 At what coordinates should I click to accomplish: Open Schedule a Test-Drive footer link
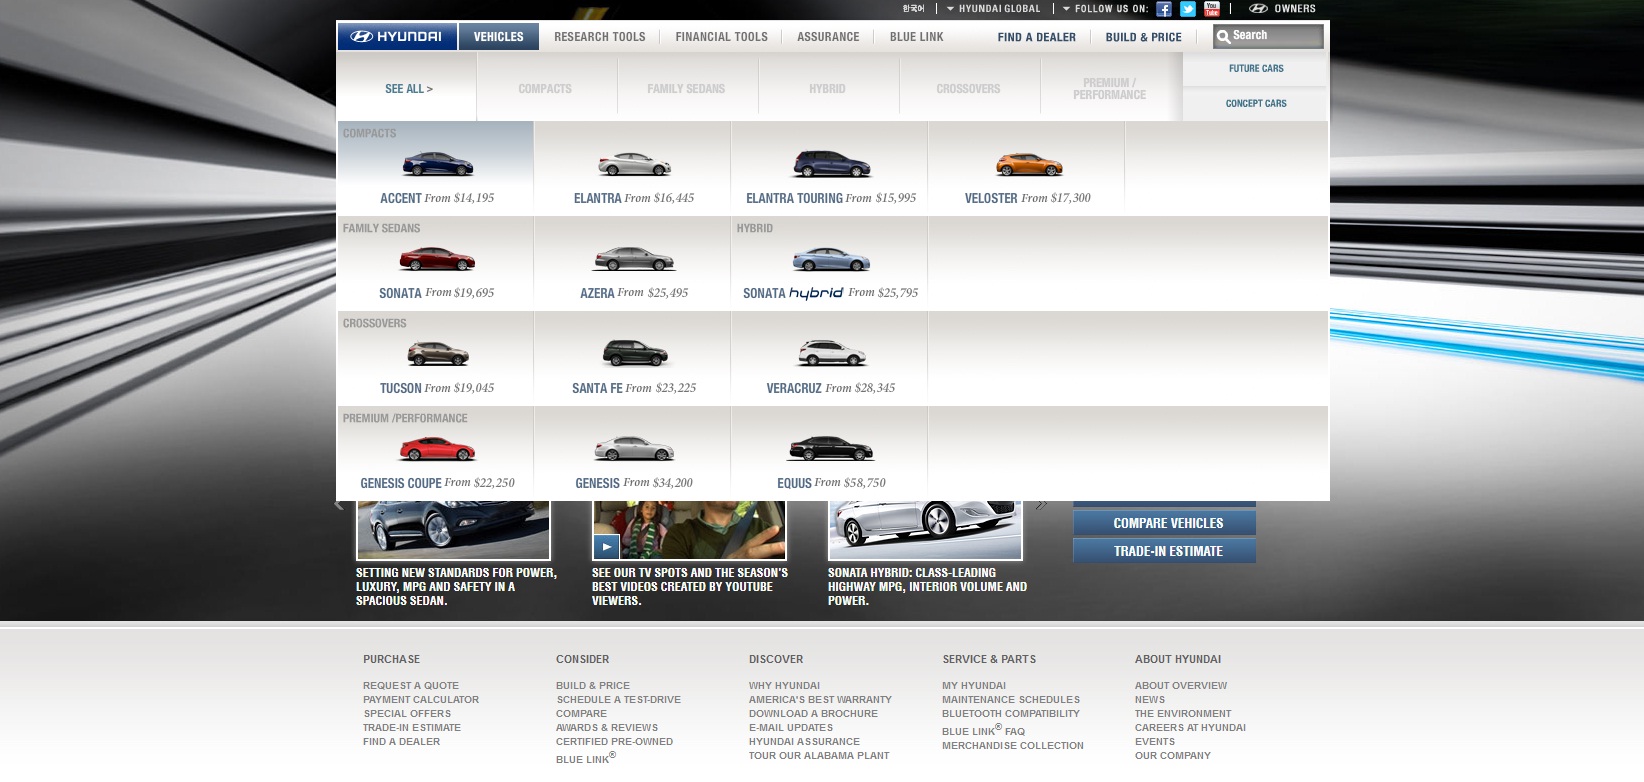(618, 700)
